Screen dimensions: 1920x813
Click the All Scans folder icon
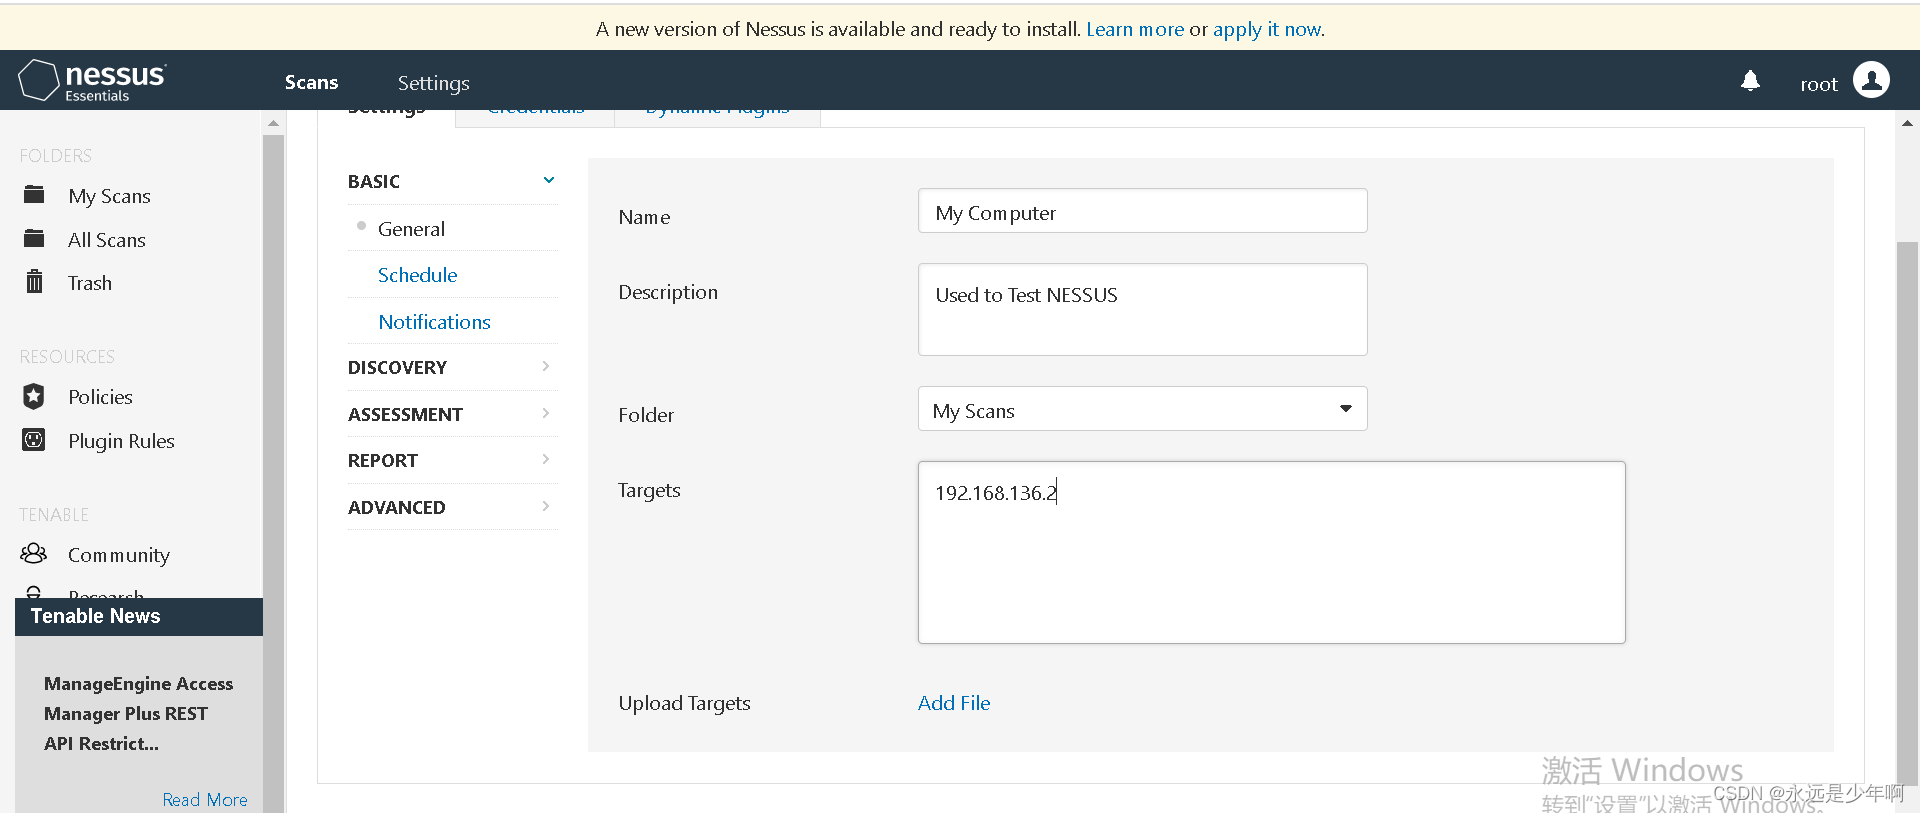pyautogui.click(x=34, y=238)
